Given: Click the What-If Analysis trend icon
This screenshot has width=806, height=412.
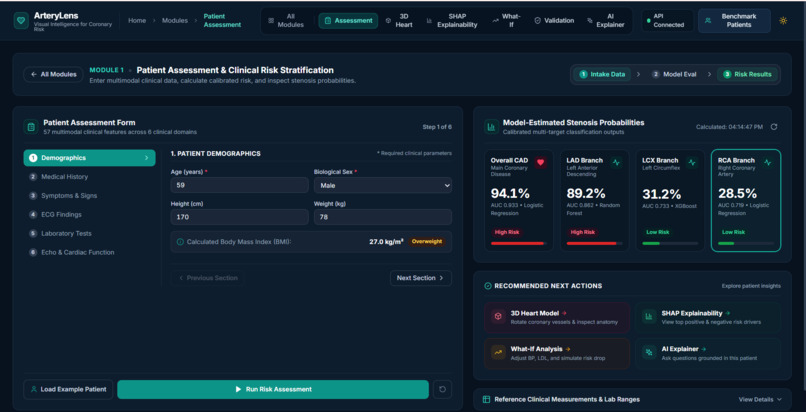Looking at the screenshot, I should pyautogui.click(x=498, y=352).
